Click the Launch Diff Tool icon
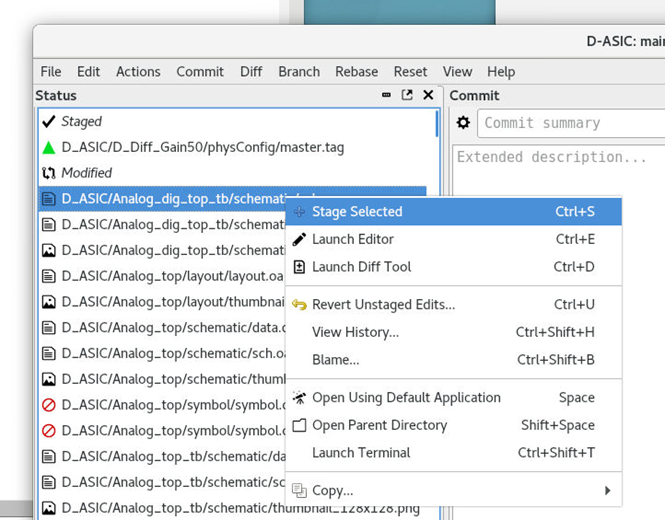The image size is (665, 520). pyautogui.click(x=299, y=267)
